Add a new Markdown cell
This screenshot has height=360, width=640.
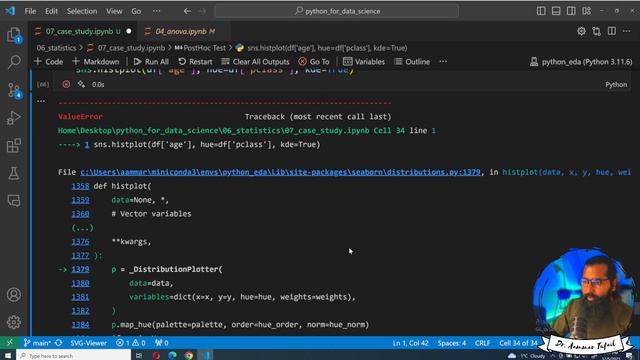pos(96,62)
